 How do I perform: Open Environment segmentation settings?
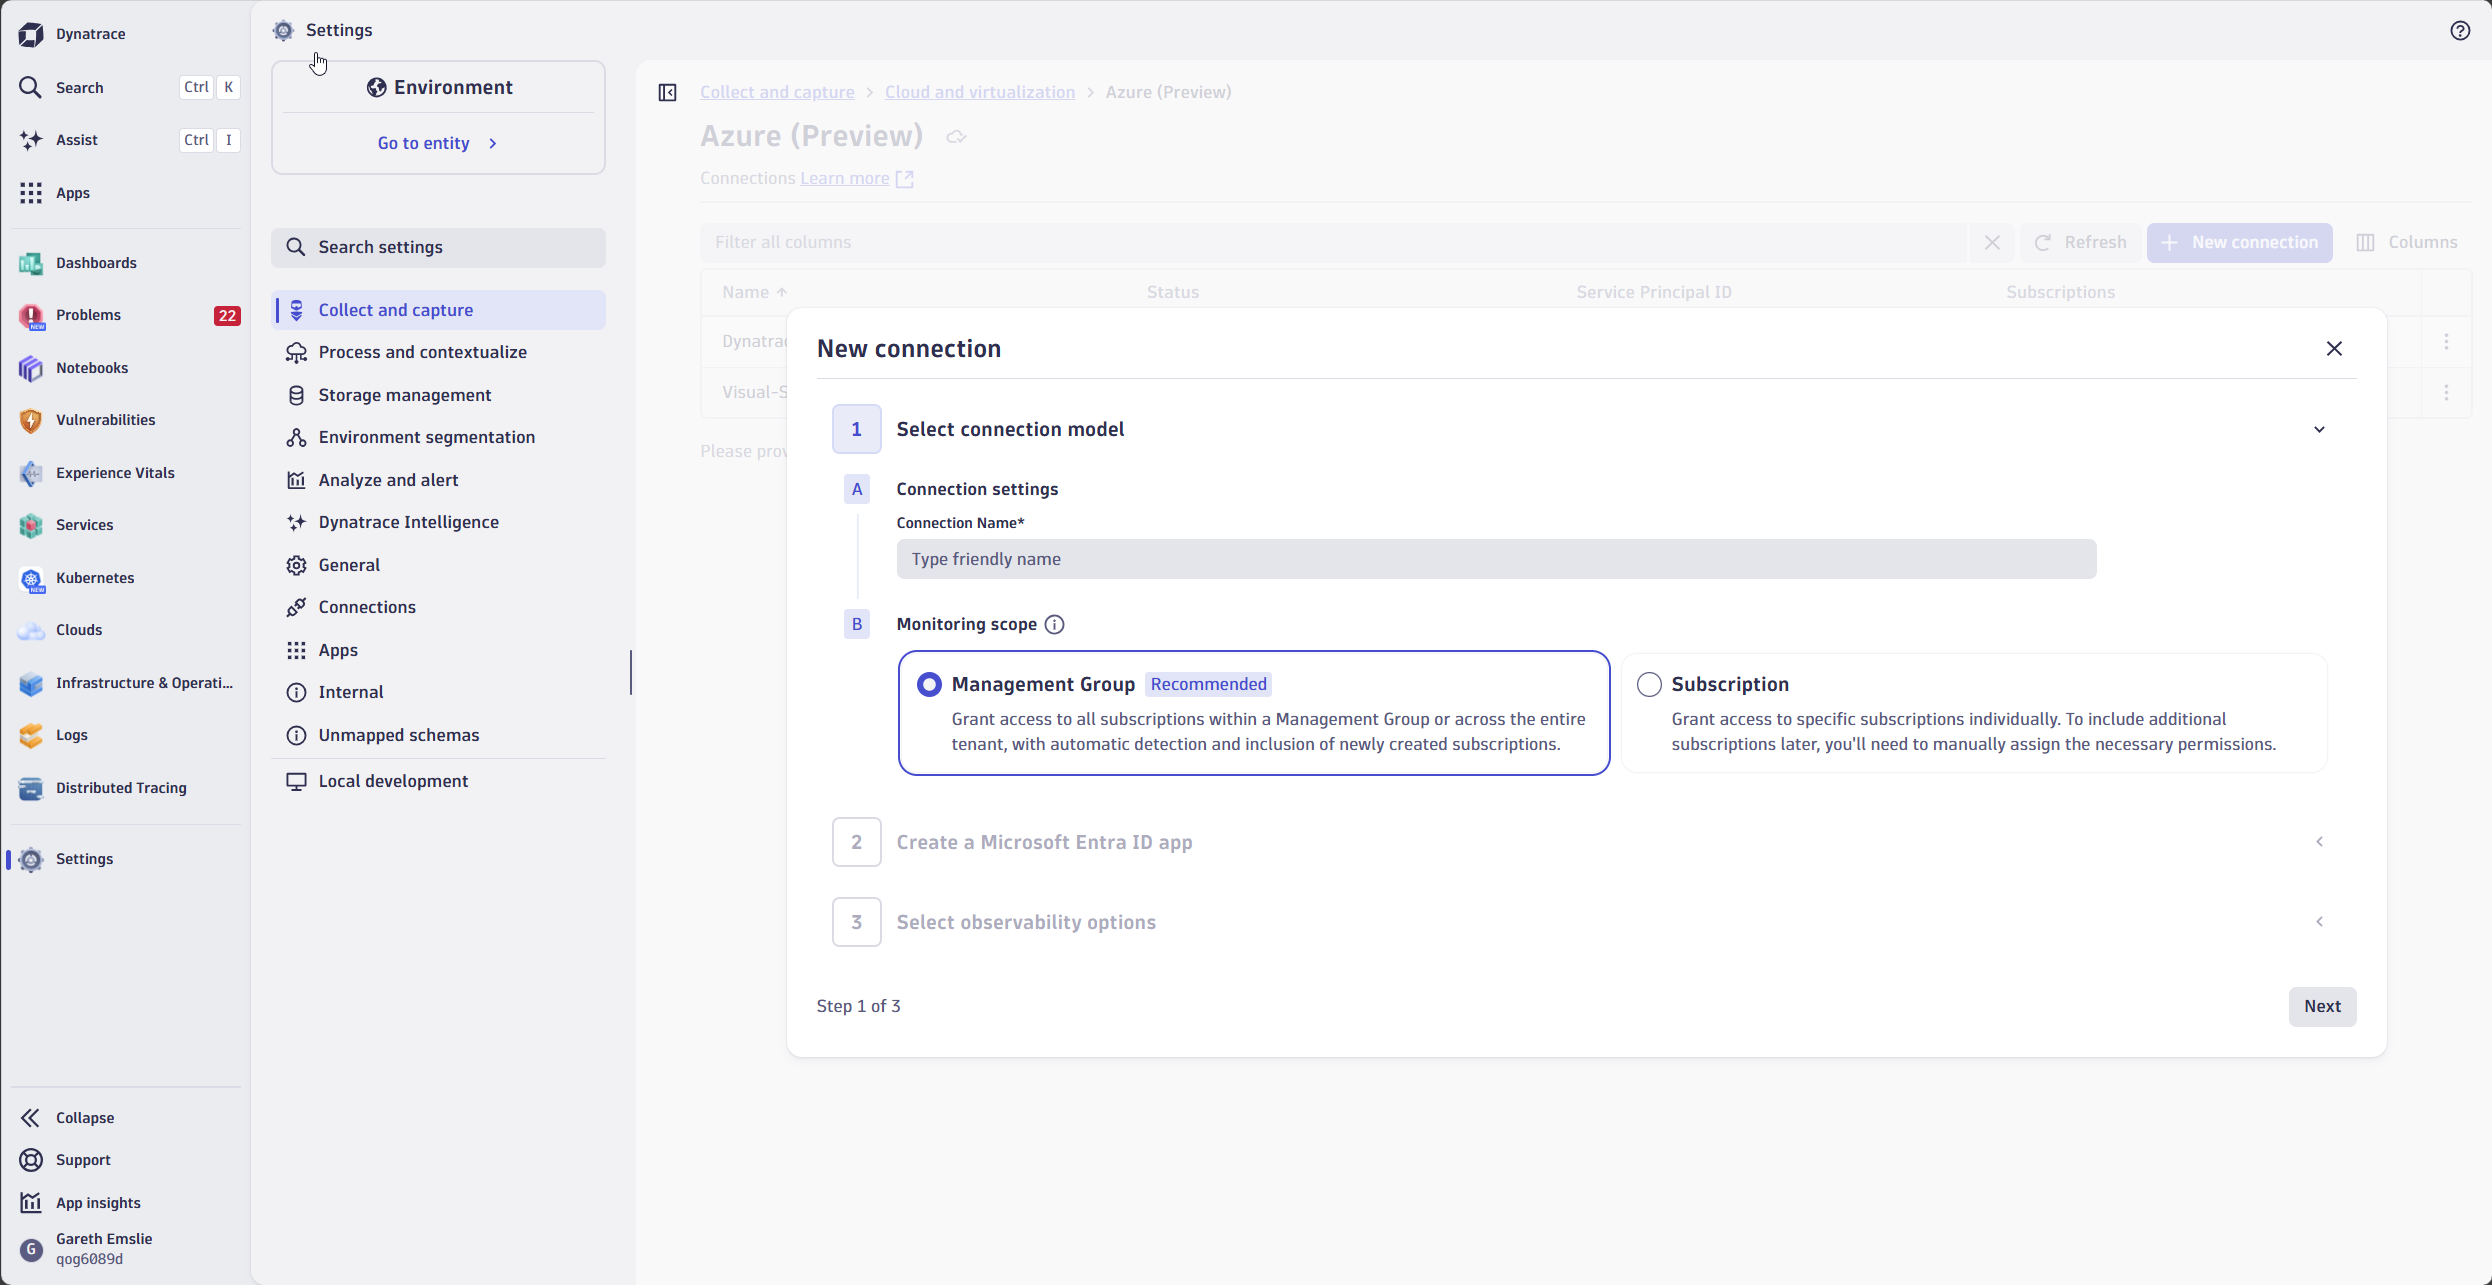pos(439,437)
